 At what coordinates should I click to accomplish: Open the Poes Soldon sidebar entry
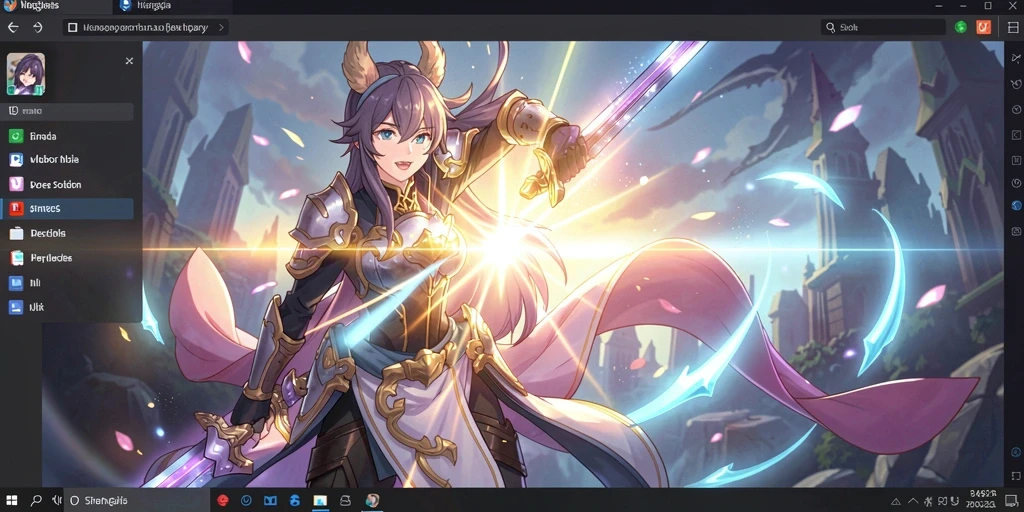click(71, 184)
